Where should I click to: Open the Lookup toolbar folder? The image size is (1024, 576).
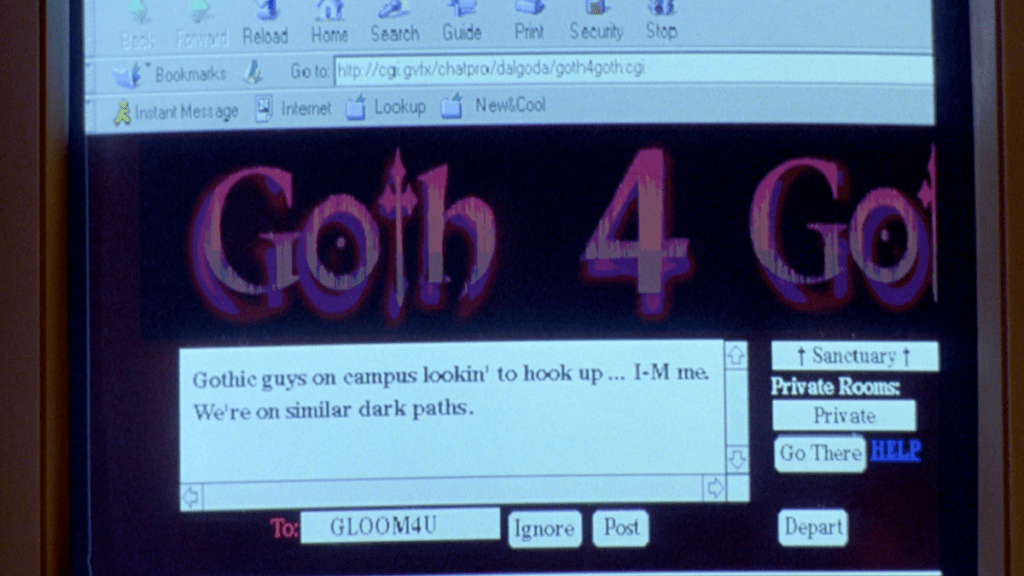click(387, 107)
